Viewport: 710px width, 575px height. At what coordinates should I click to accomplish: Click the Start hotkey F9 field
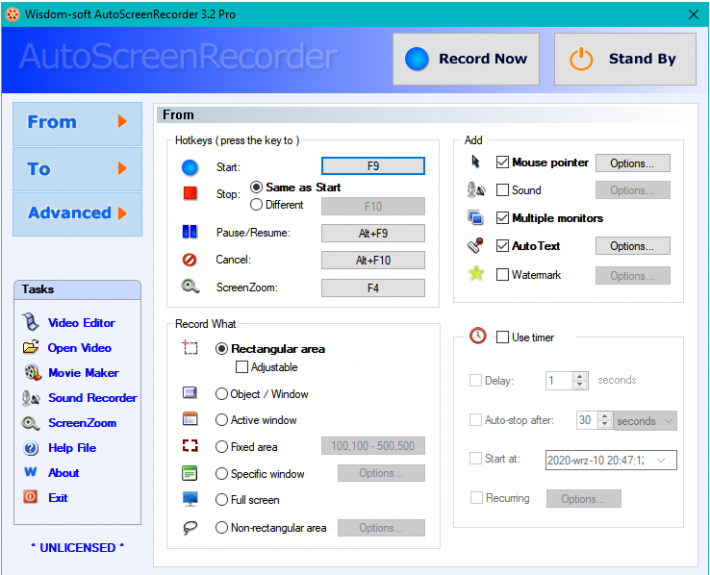[x=373, y=166]
